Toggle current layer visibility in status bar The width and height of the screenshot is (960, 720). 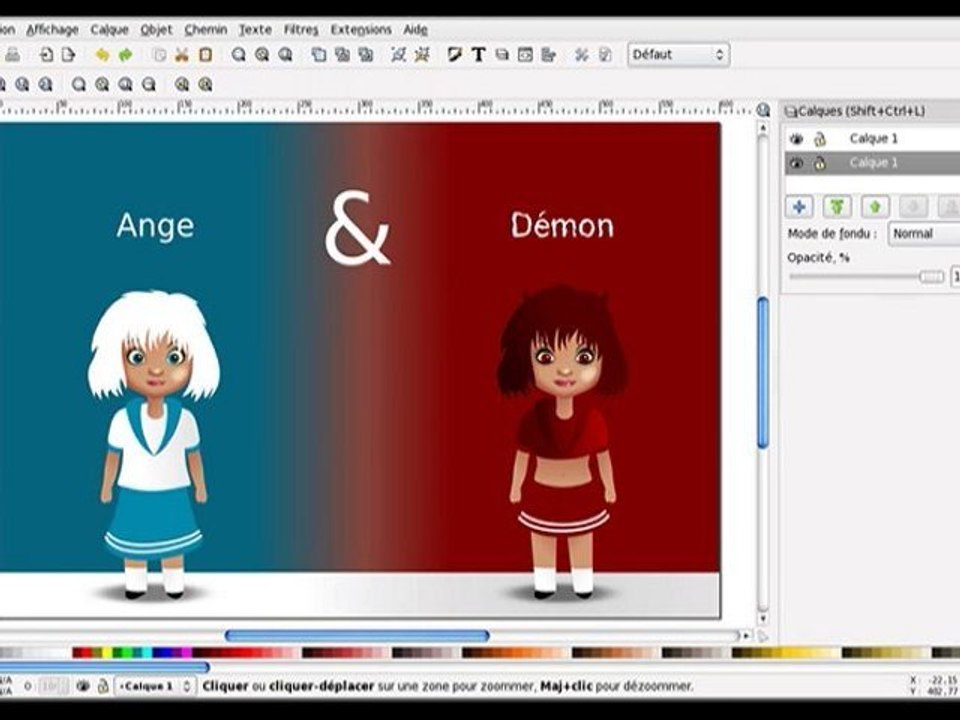(x=83, y=686)
